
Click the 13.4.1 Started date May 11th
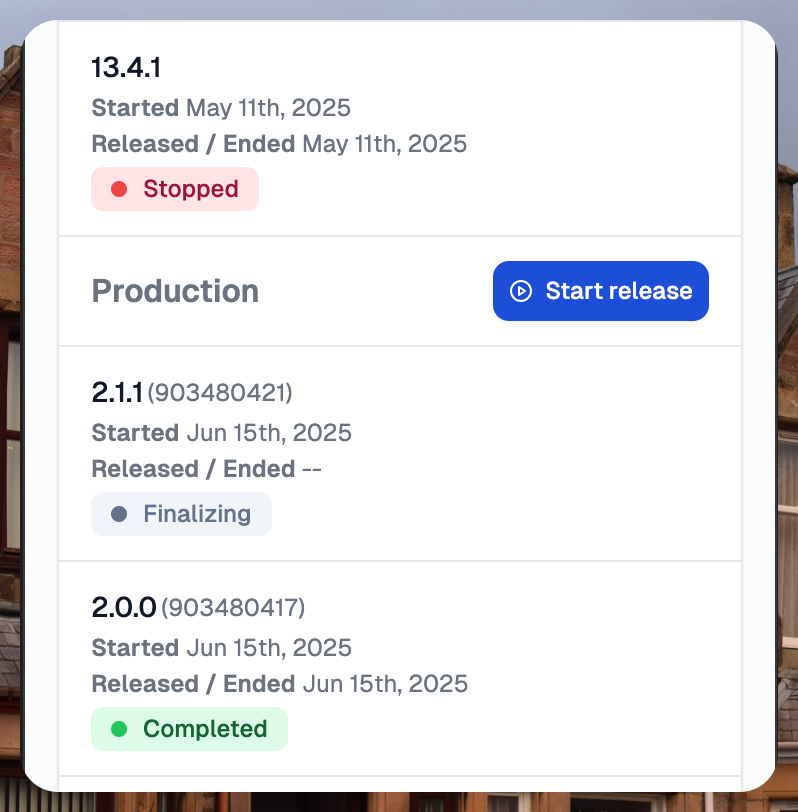pyautogui.click(x=268, y=108)
